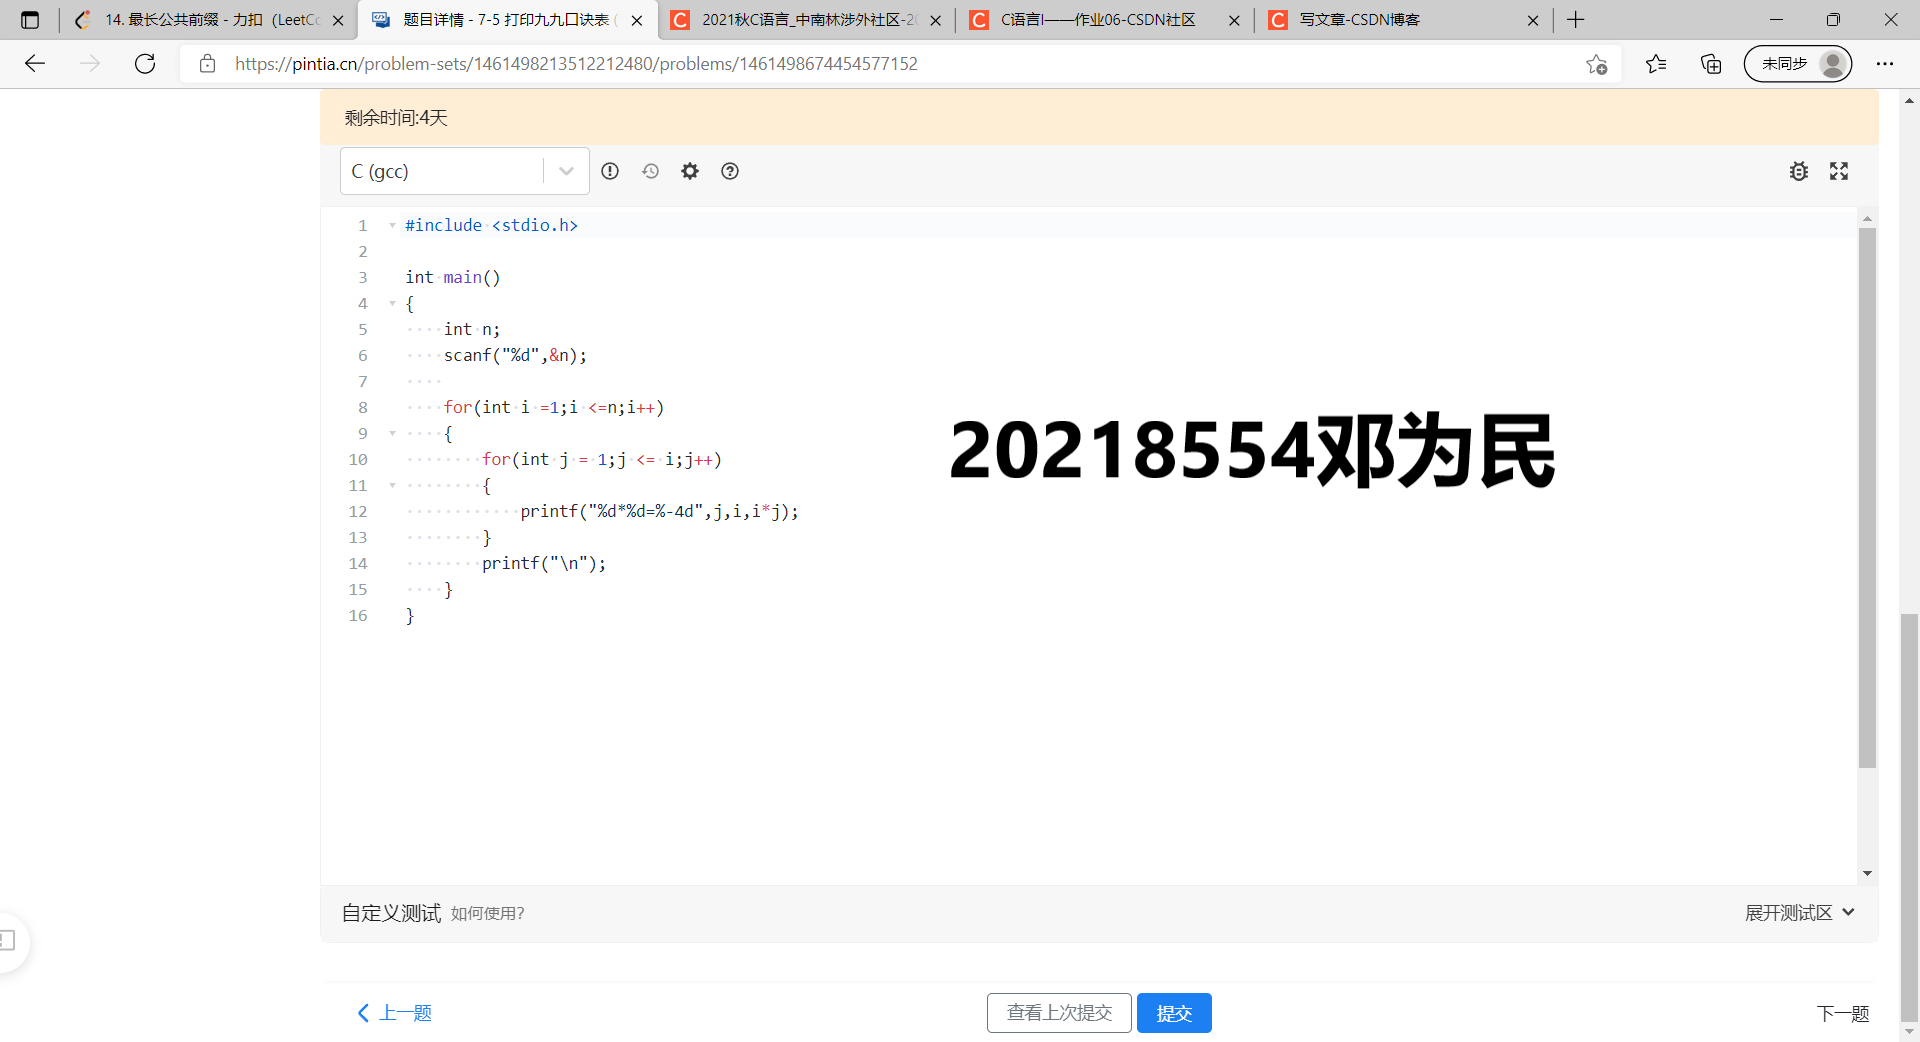Click 查看上次提交 button
Image resolution: width=1920 pixels, height=1042 pixels.
click(x=1059, y=1013)
